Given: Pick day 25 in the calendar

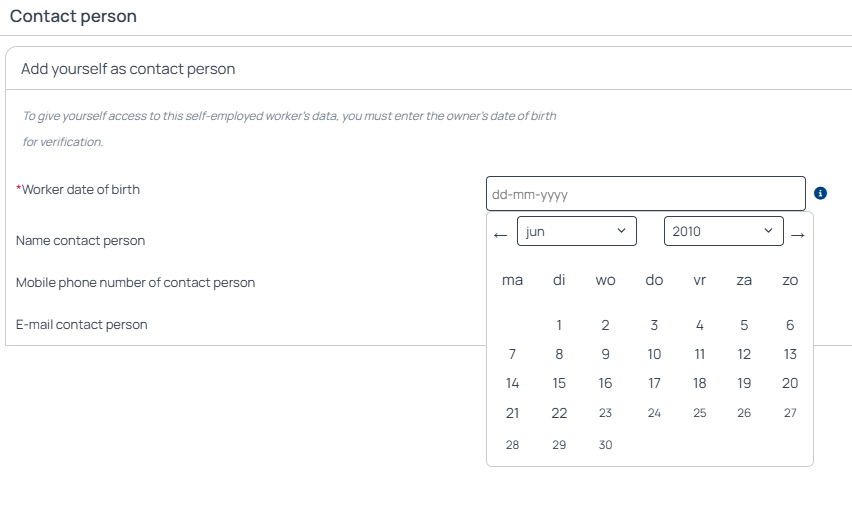Looking at the screenshot, I should coord(700,413).
